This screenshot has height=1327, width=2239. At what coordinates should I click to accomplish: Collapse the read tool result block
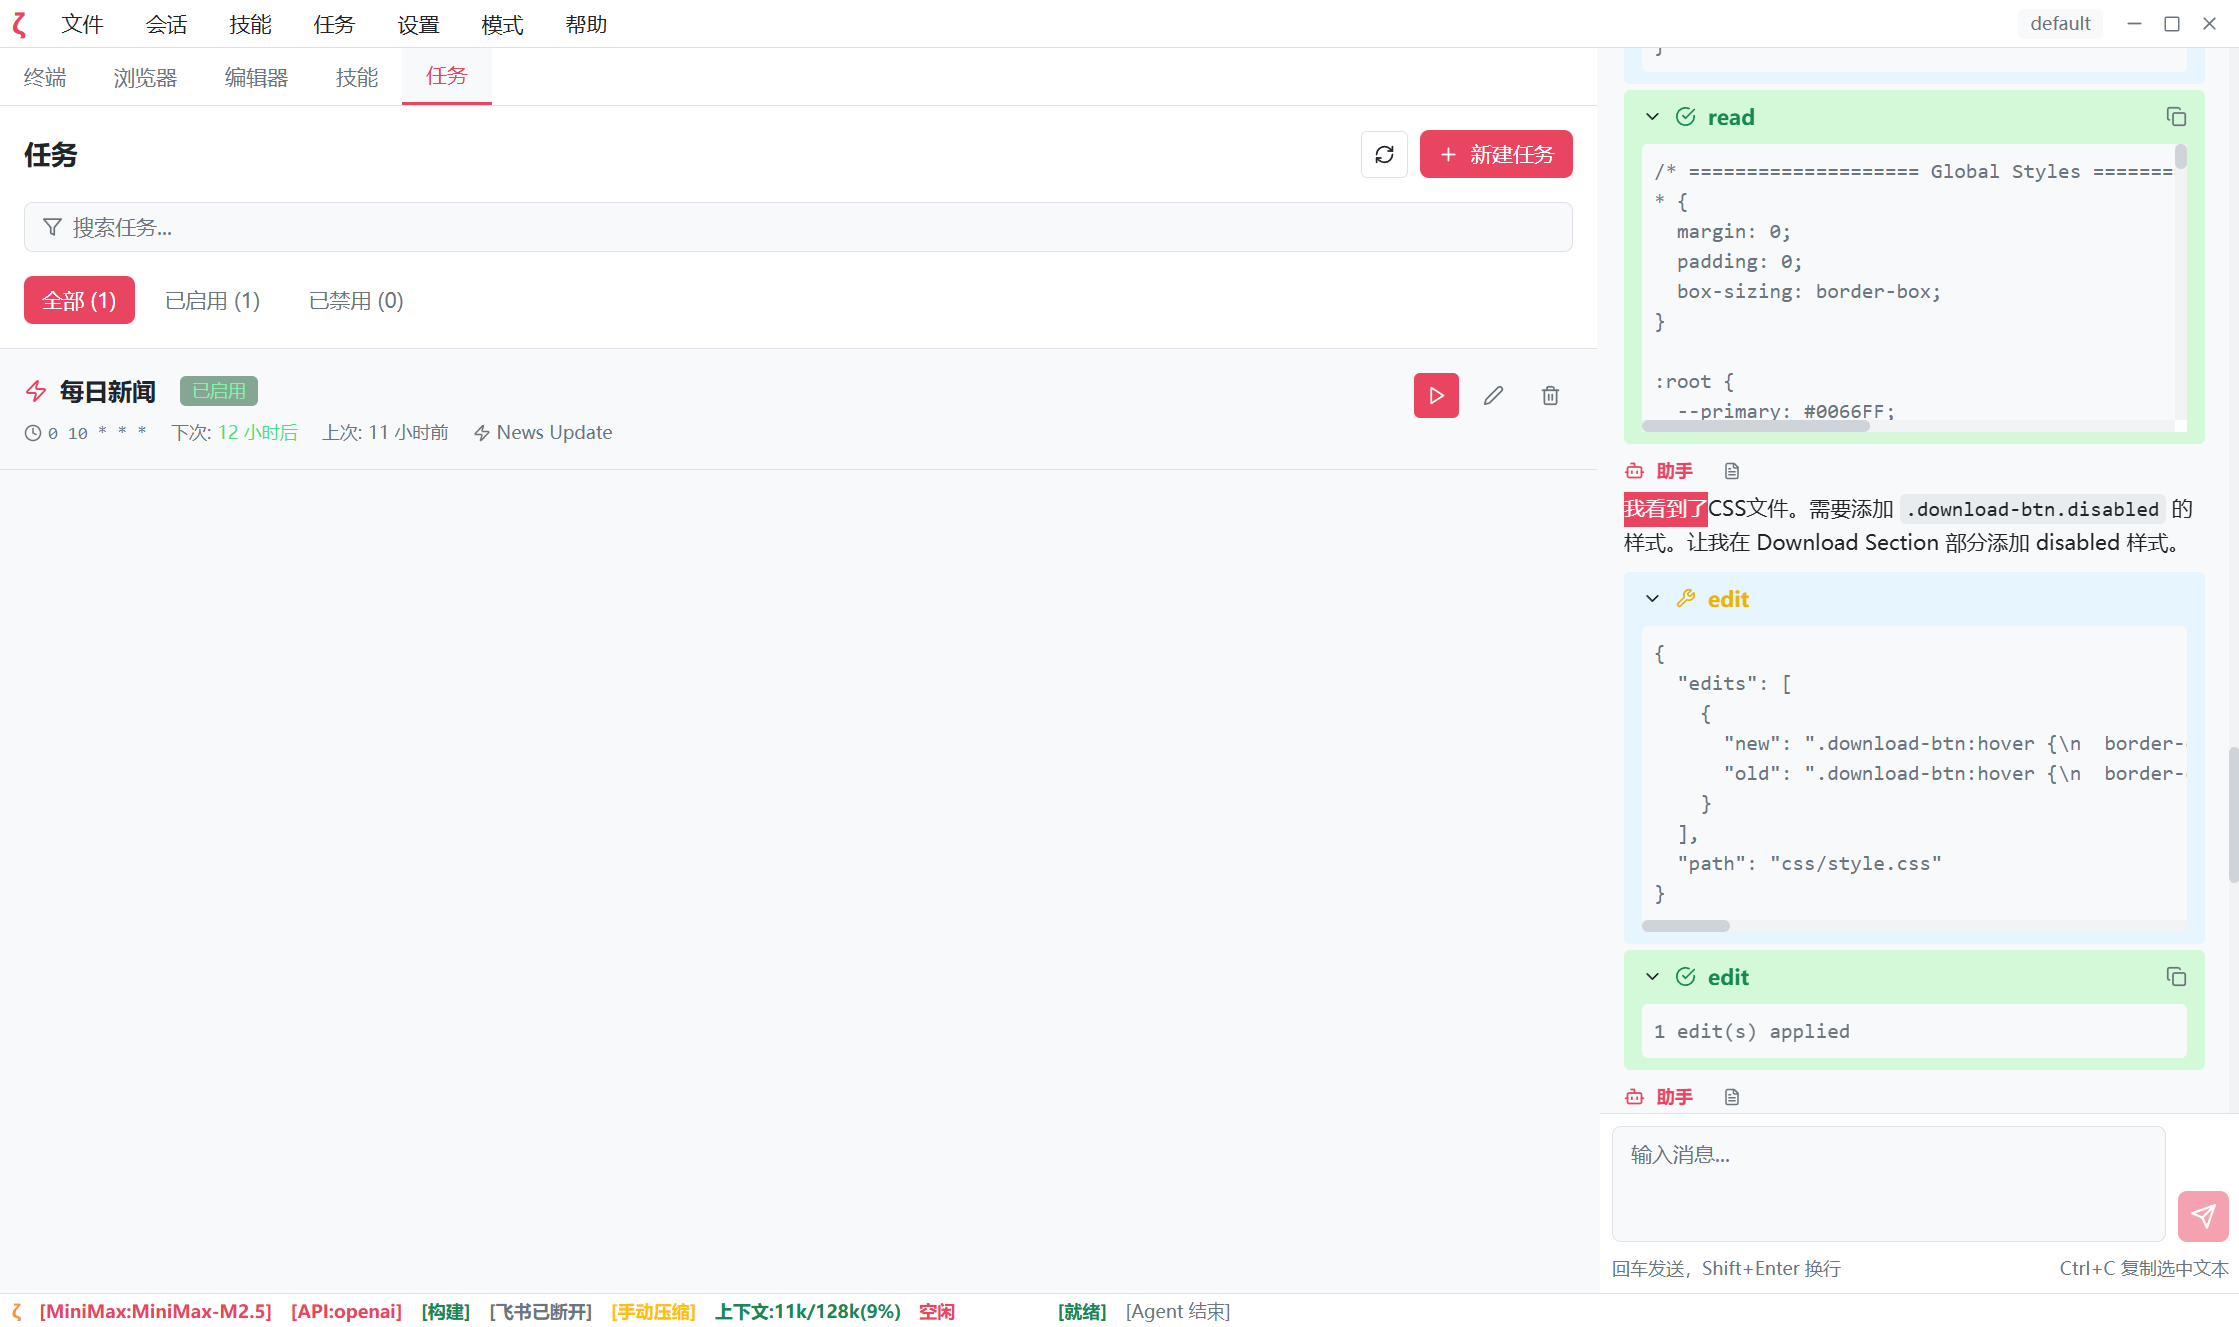tap(1652, 117)
